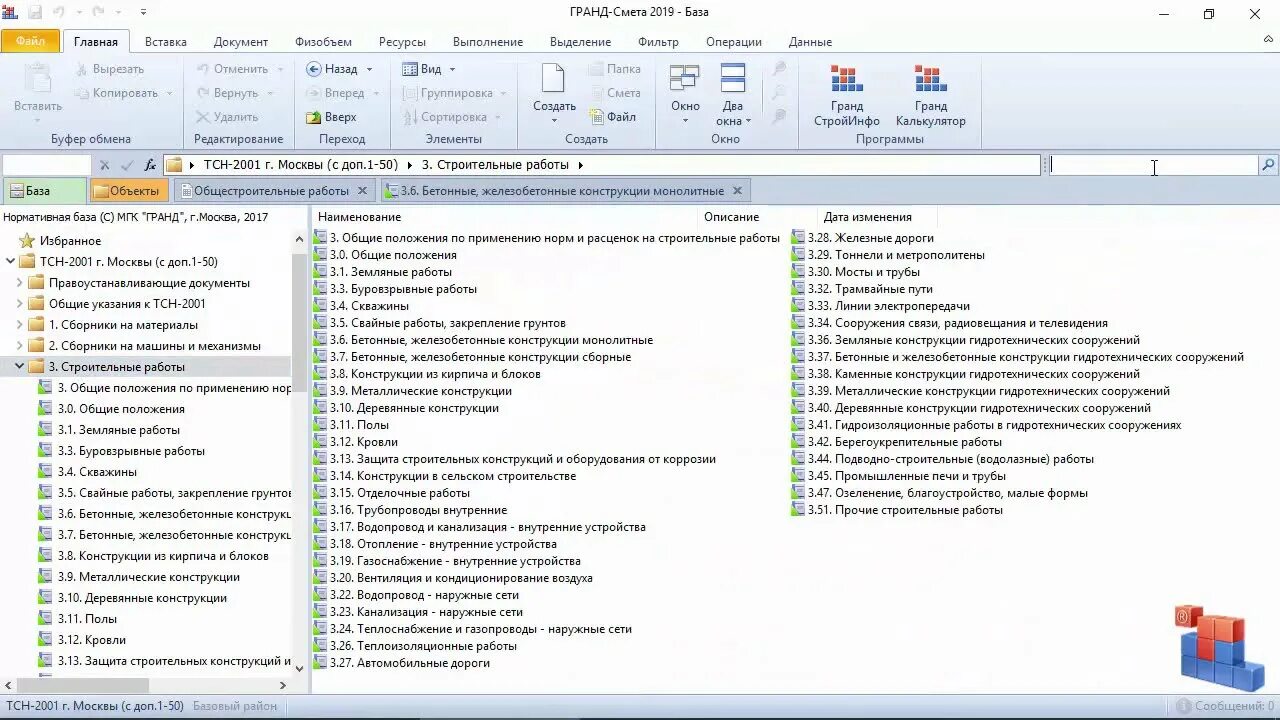Switch to the Вставка ribbon tab
The image size is (1280, 720).
coord(166,42)
